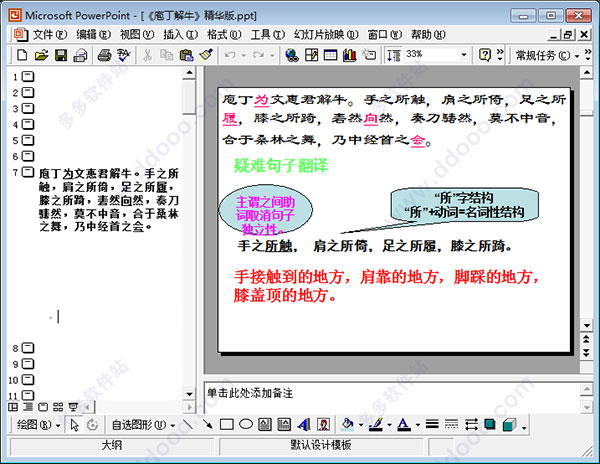Click the Paste clipboard icon

186,55
